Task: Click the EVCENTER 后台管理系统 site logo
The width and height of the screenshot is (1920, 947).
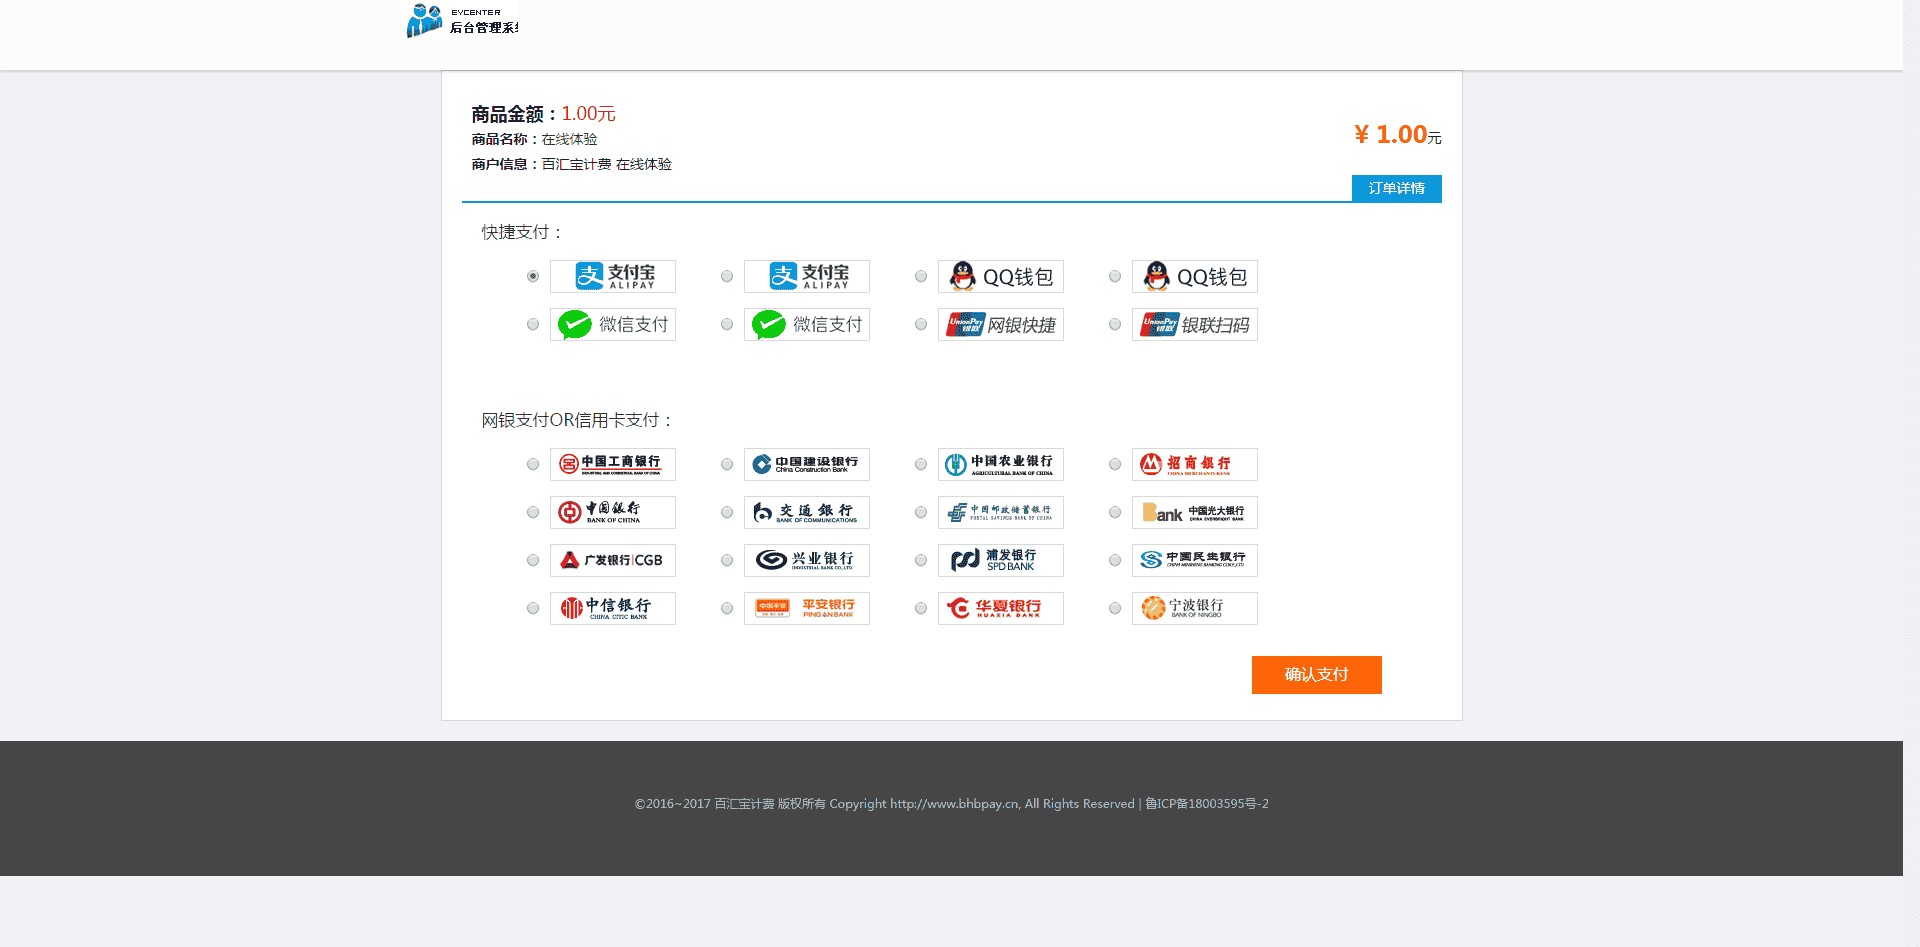Action: pos(462,20)
